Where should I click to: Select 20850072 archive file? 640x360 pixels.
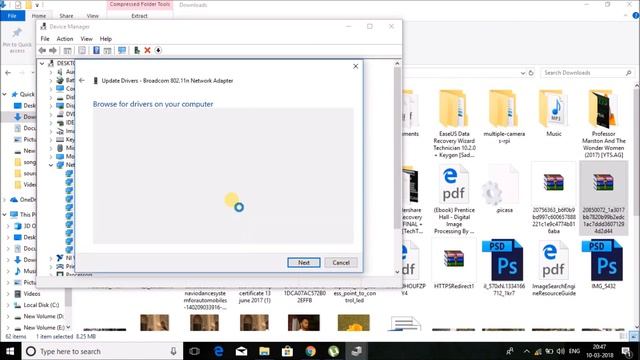pyautogui.click(x=603, y=198)
